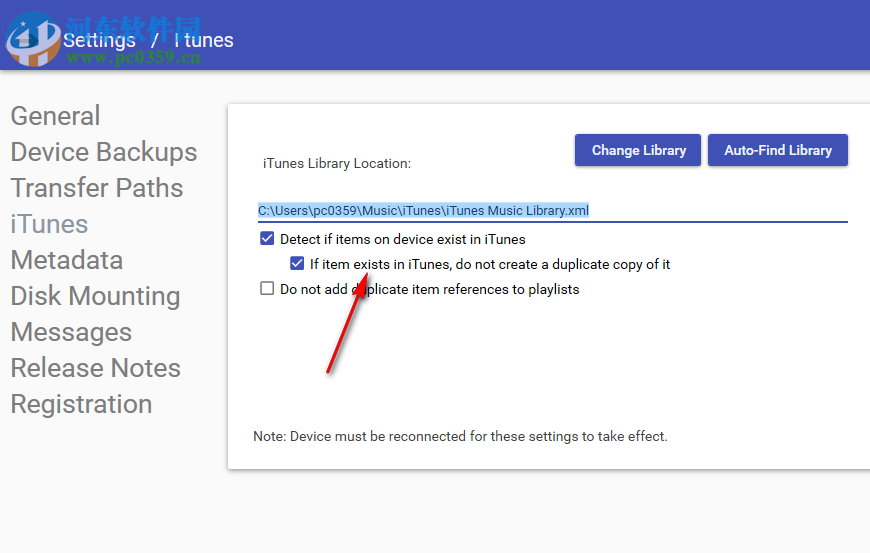Click the iTunes Library Location label
Screen dimensions: 870x553
tap(337, 164)
